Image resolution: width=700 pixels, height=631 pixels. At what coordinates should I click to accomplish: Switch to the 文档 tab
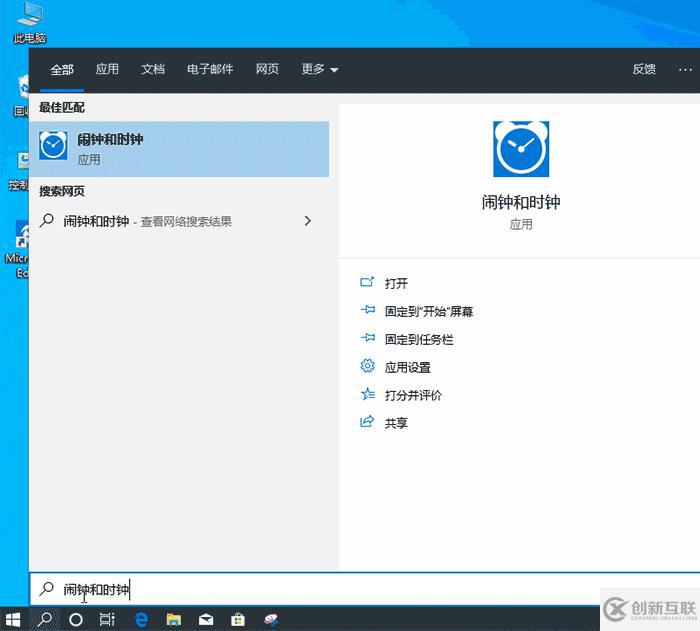[153, 69]
